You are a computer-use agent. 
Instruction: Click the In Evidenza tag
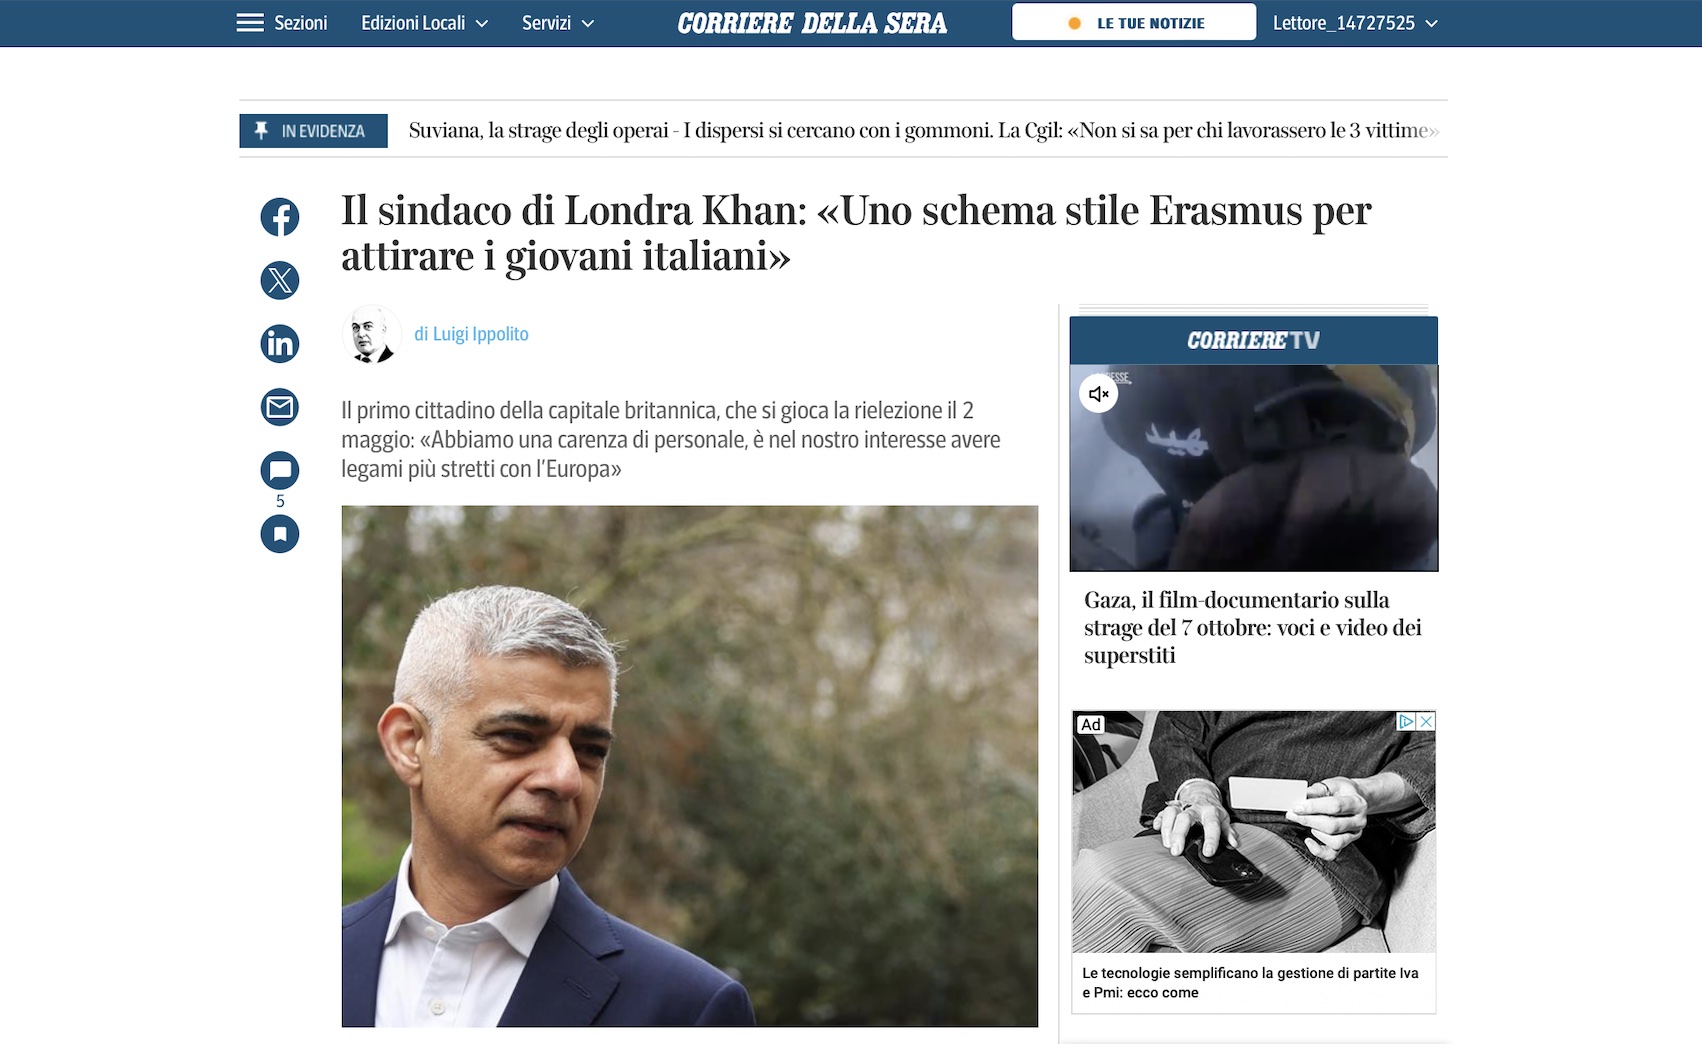coord(313,131)
